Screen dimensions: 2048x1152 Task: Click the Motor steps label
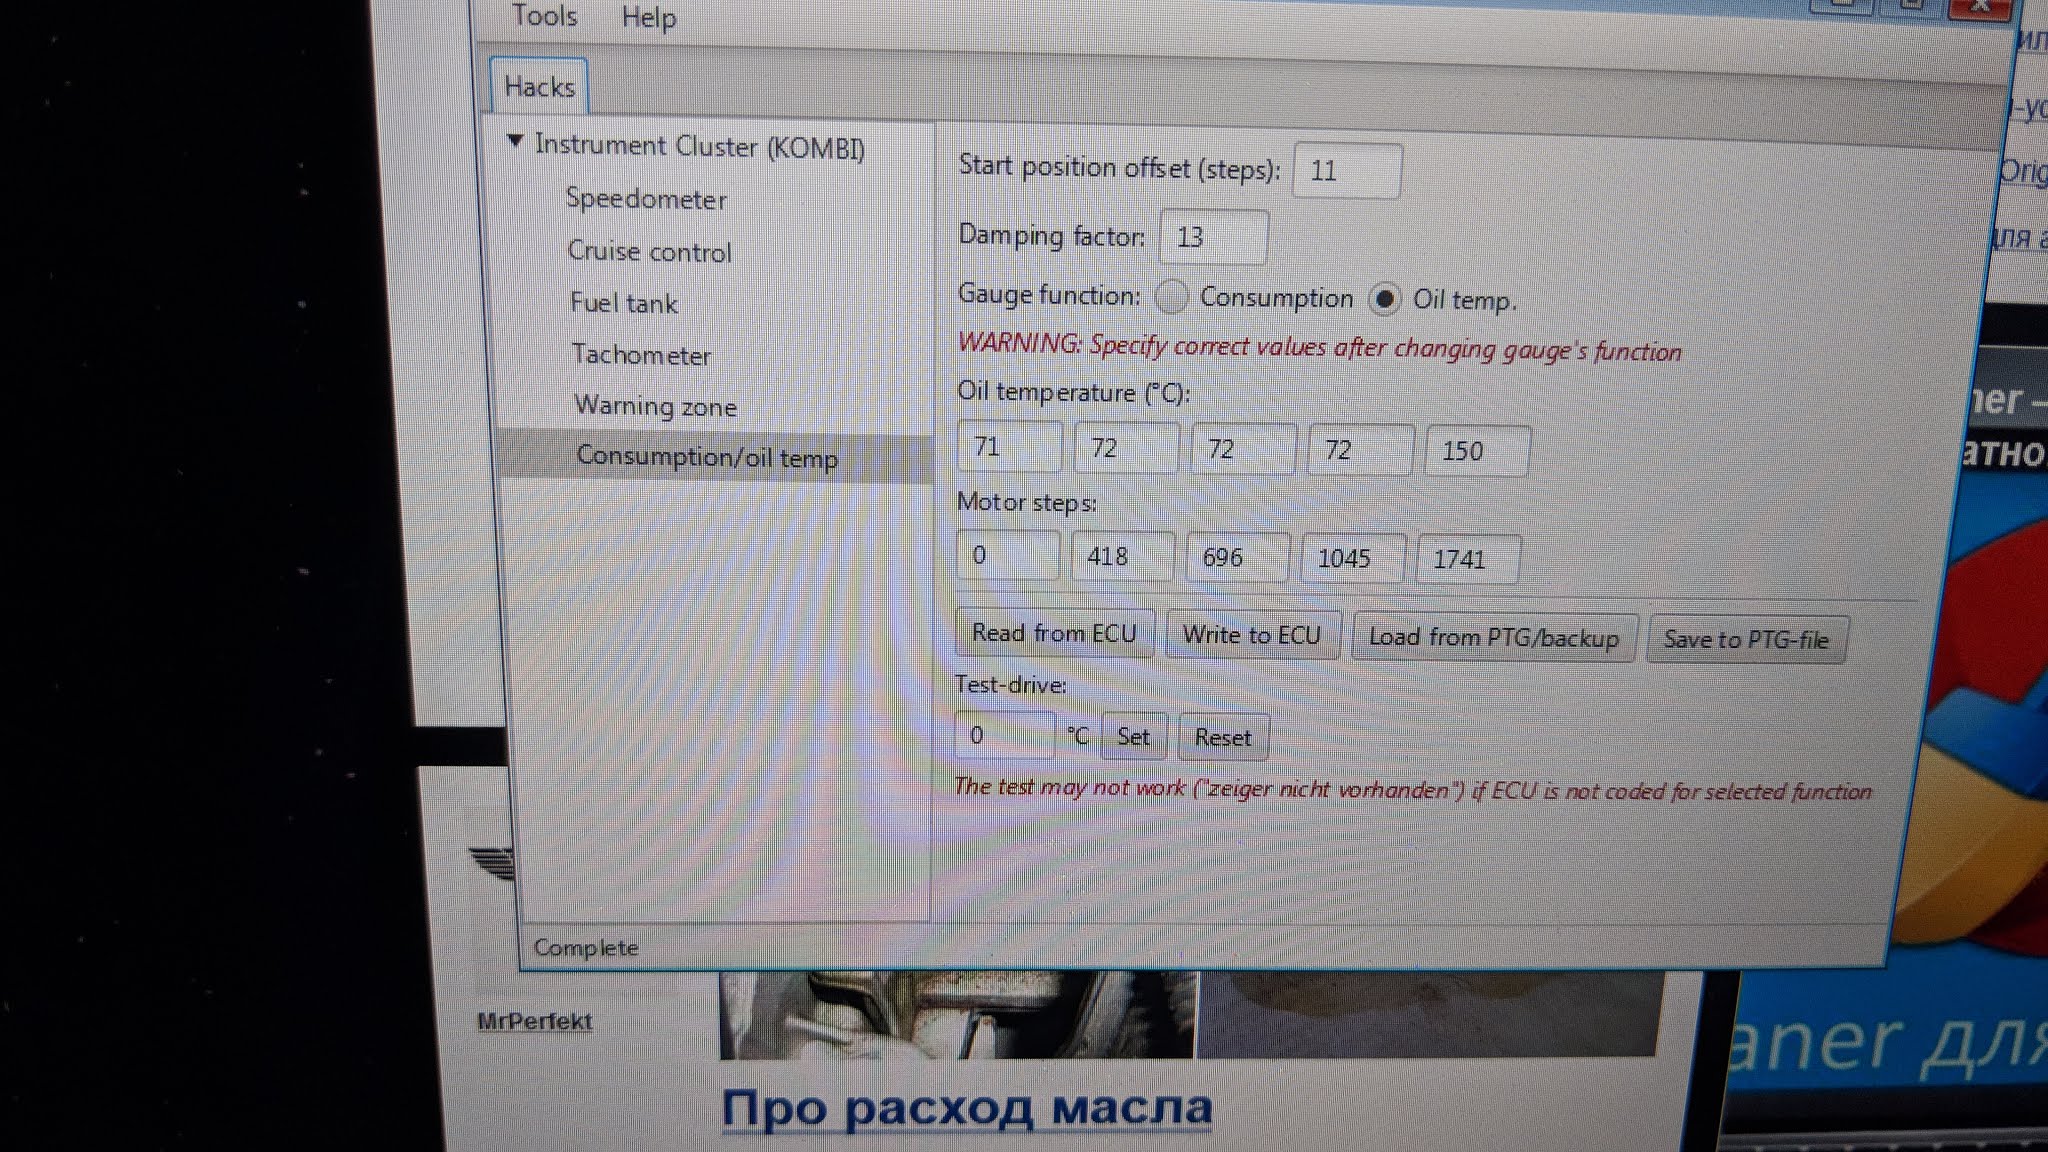coord(1027,502)
